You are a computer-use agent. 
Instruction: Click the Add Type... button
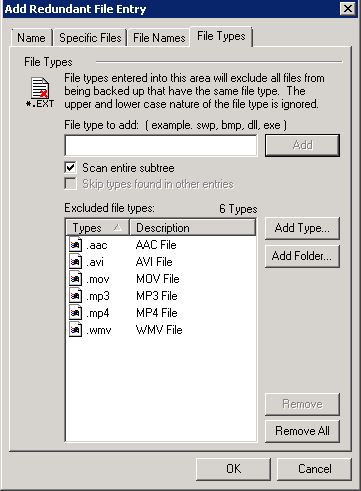302,228
